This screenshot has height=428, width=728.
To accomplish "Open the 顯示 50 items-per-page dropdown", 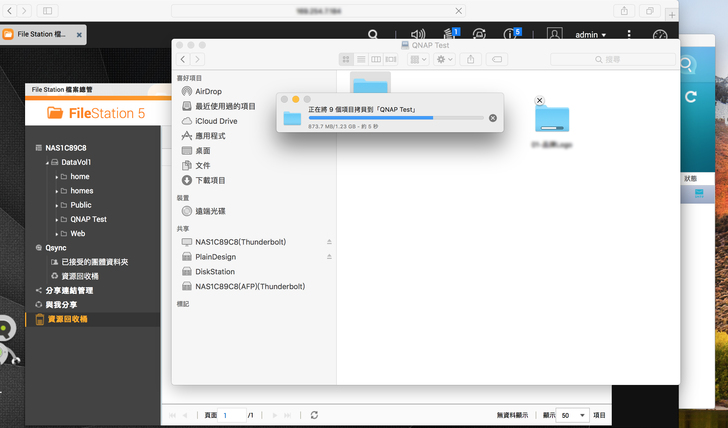I will pos(573,415).
